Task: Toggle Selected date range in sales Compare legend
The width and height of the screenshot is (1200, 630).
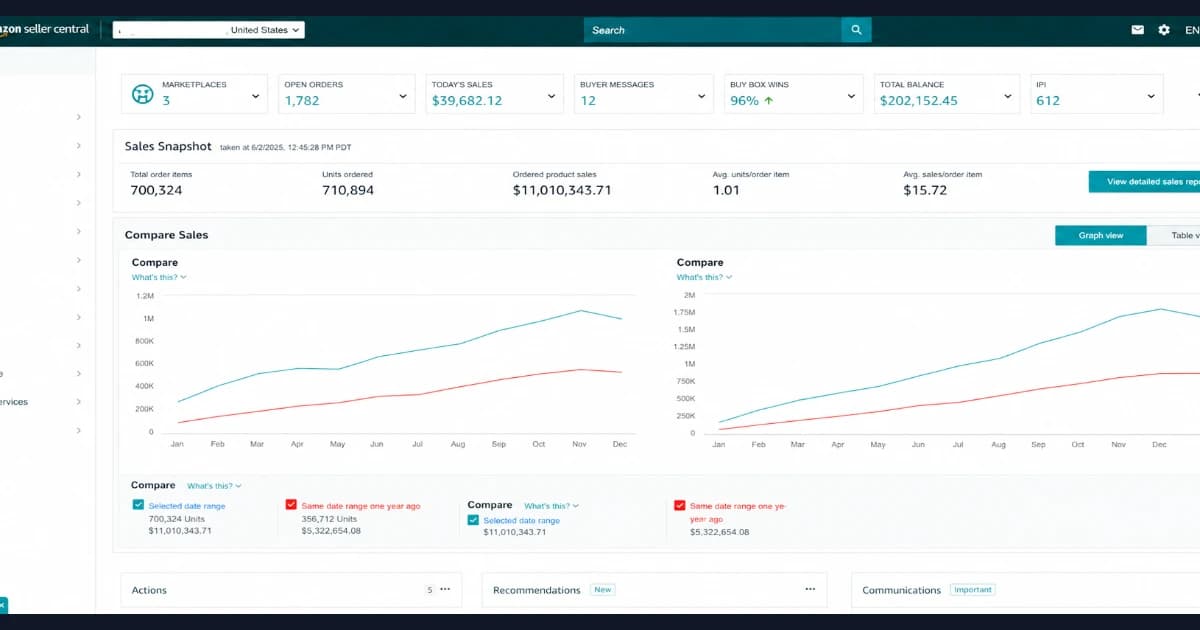Action: (473, 520)
